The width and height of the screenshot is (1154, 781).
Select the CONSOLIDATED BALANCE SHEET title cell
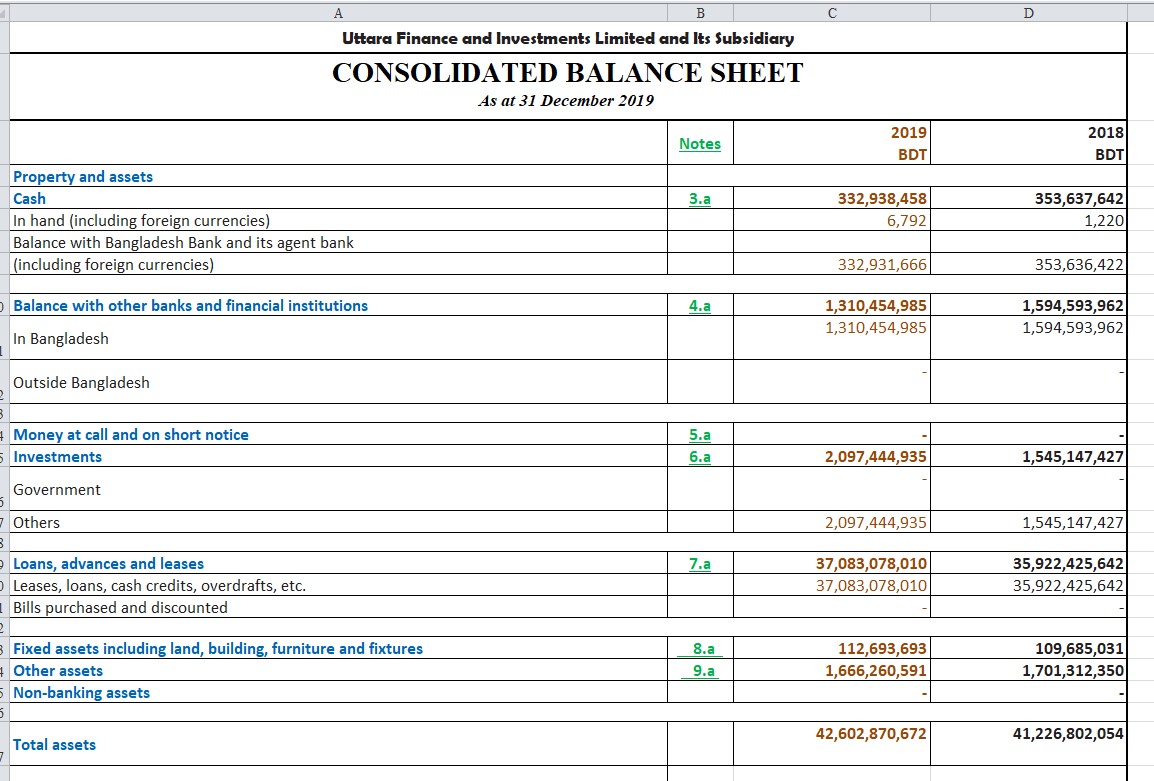(569, 72)
